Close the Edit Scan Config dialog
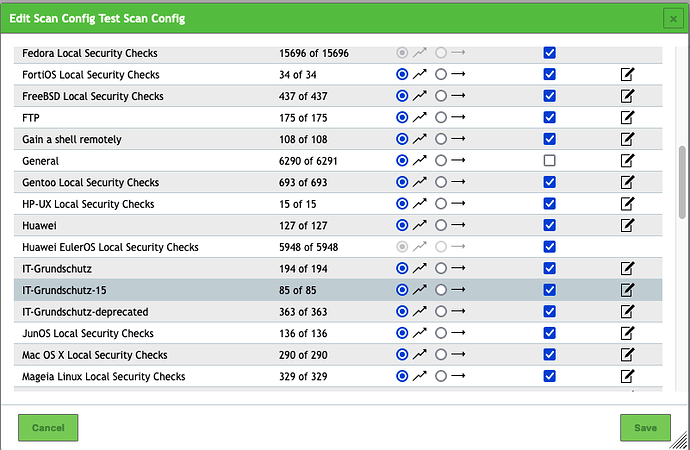Image resolution: width=690 pixels, height=450 pixels. [x=673, y=19]
